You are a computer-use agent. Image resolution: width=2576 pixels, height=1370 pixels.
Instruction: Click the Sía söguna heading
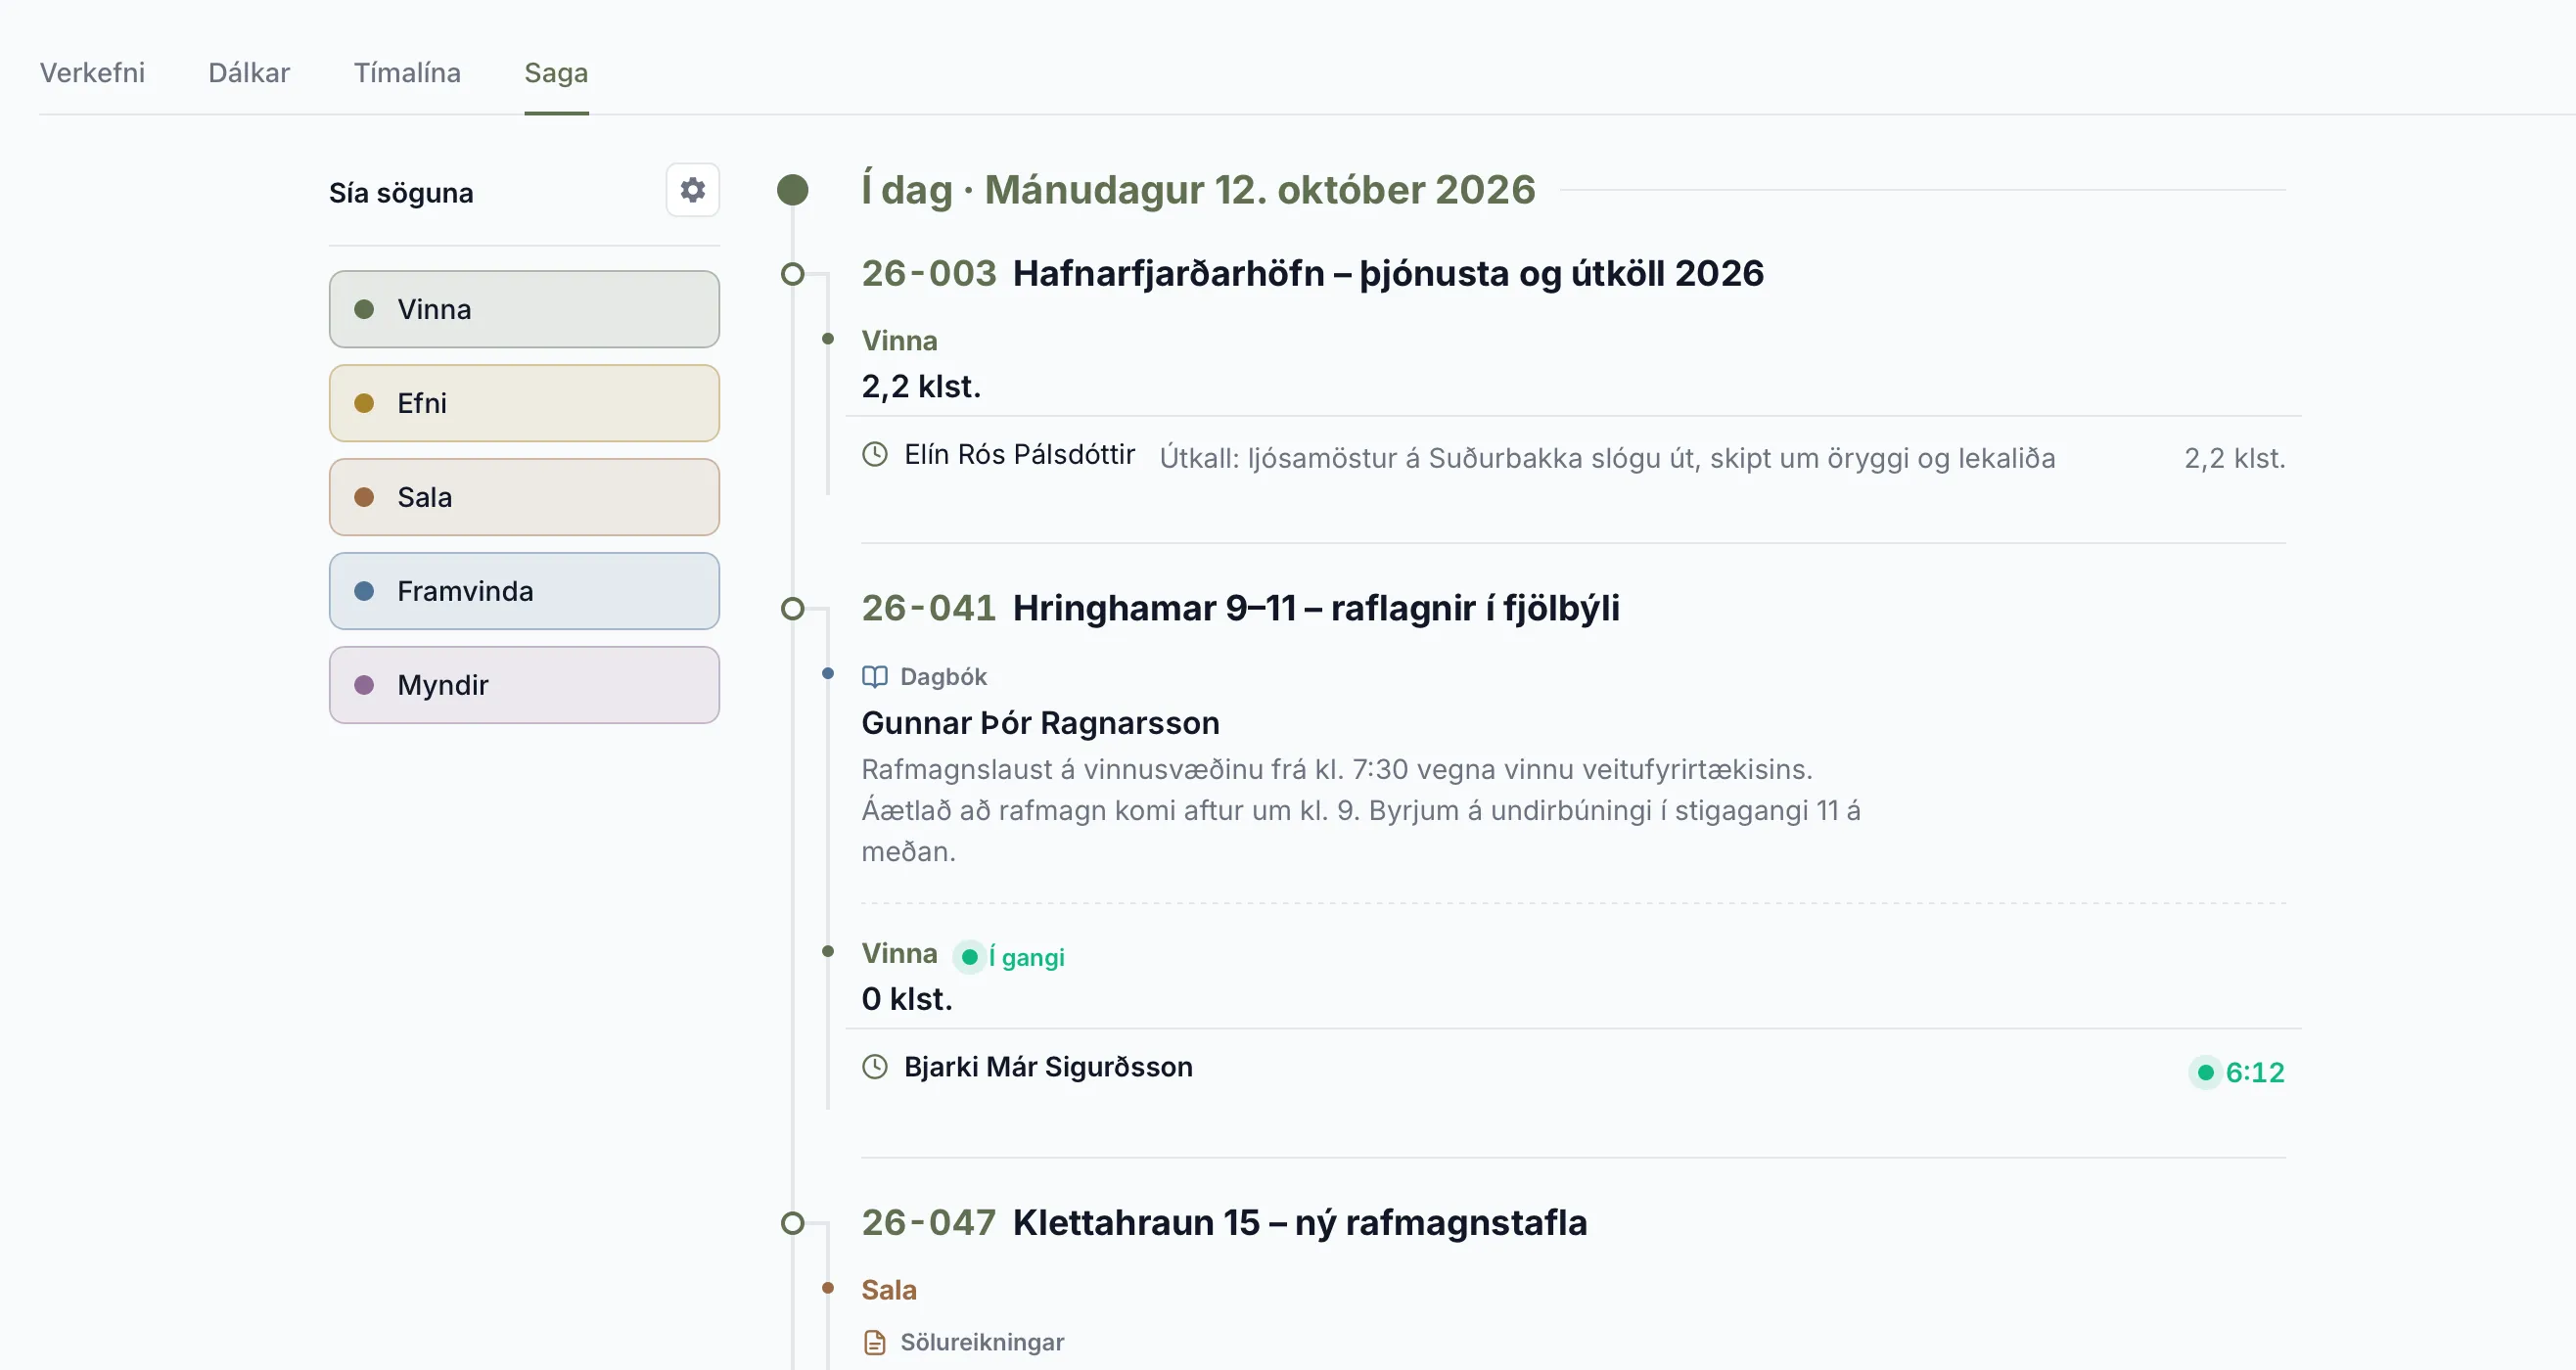click(401, 192)
